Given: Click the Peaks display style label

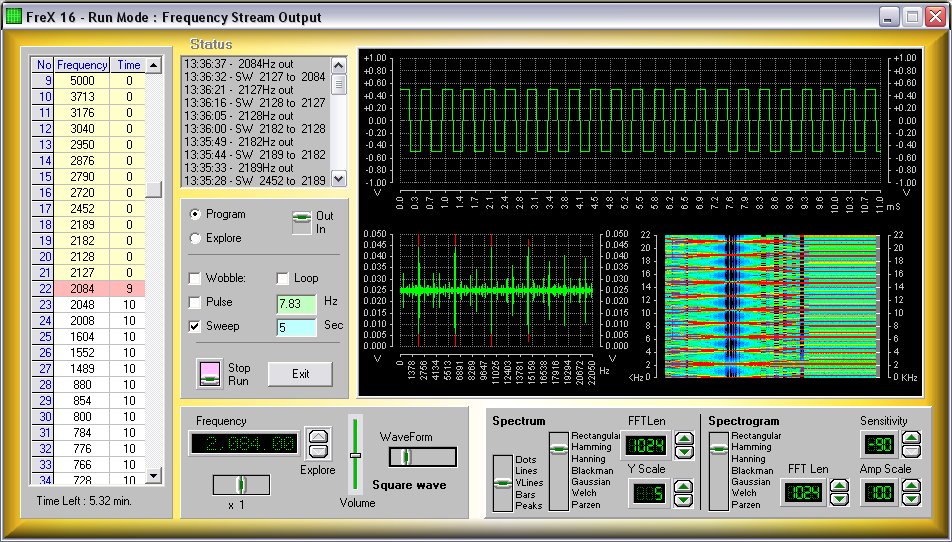Looking at the screenshot, I should (x=528, y=506).
